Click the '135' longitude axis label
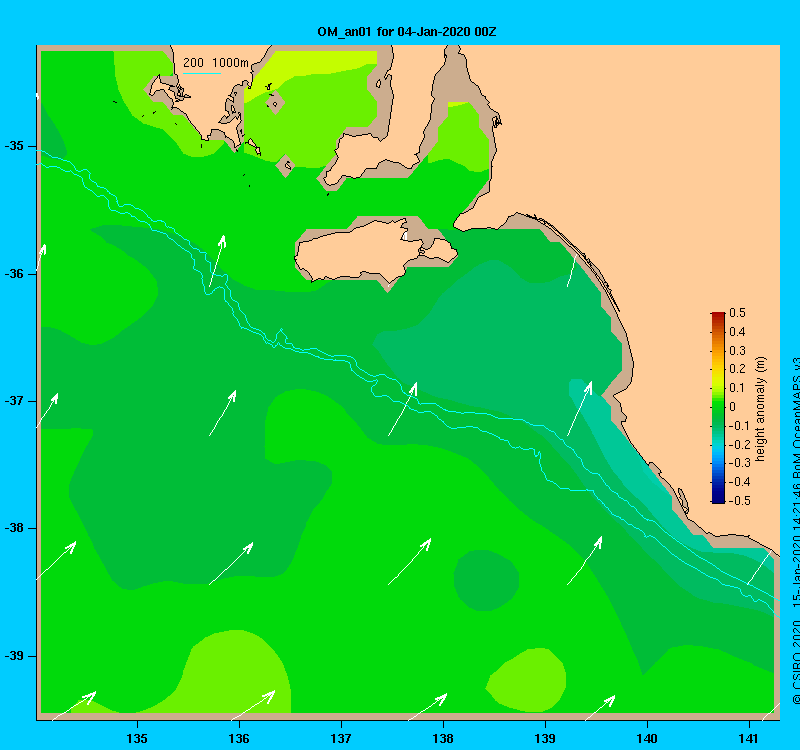800x750 pixels. pyautogui.click(x=137, y=738)
